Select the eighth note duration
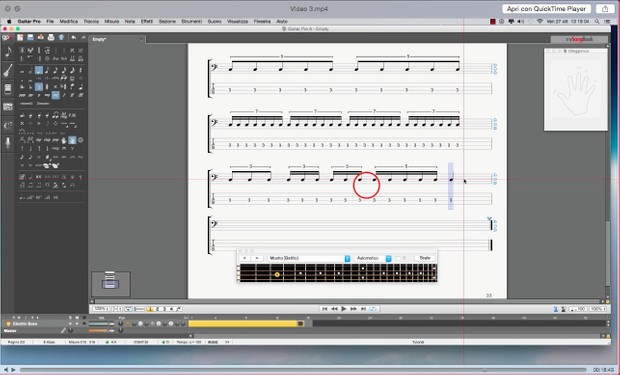 tap(47, 70)
